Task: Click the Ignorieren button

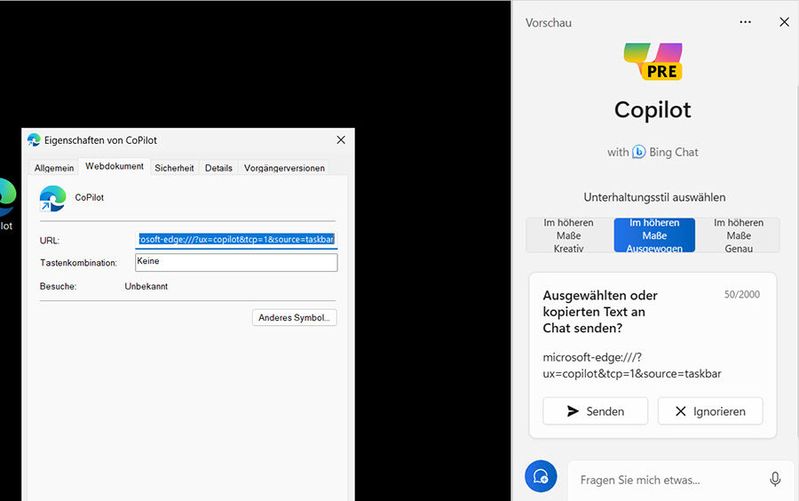Action: point(710,411)
